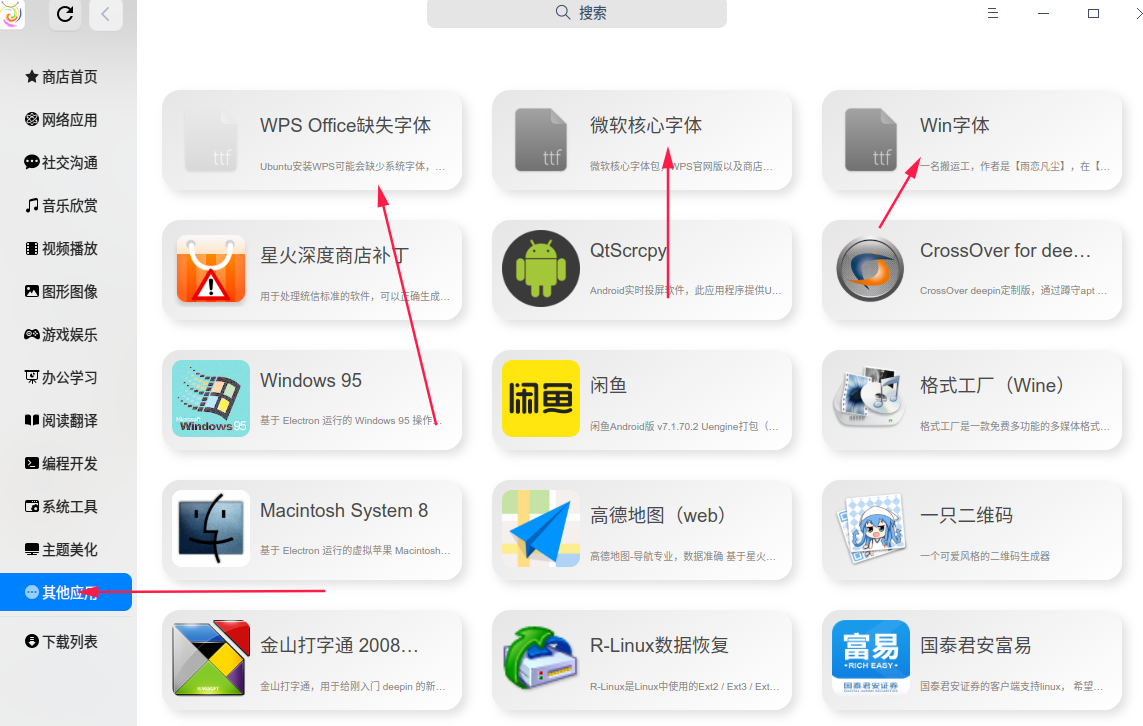The width and height of the screenshot is (1143, 726).
Task: Click the 闲鱼 app thumbnail
Action: click(540, 399)
